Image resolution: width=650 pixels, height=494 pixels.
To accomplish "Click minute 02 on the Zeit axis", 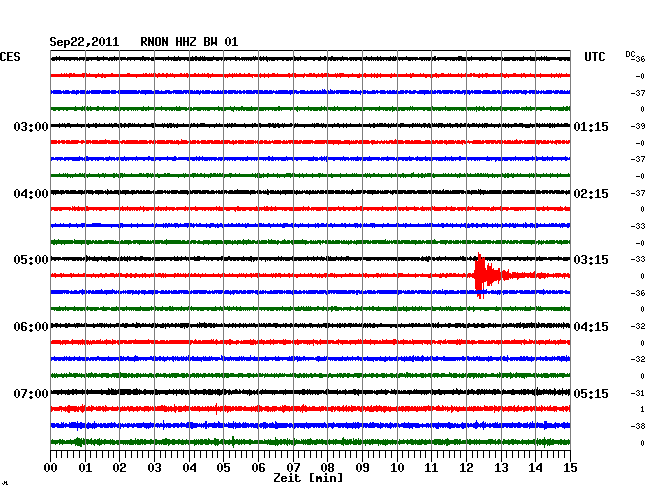I will [x=119, y=467].
